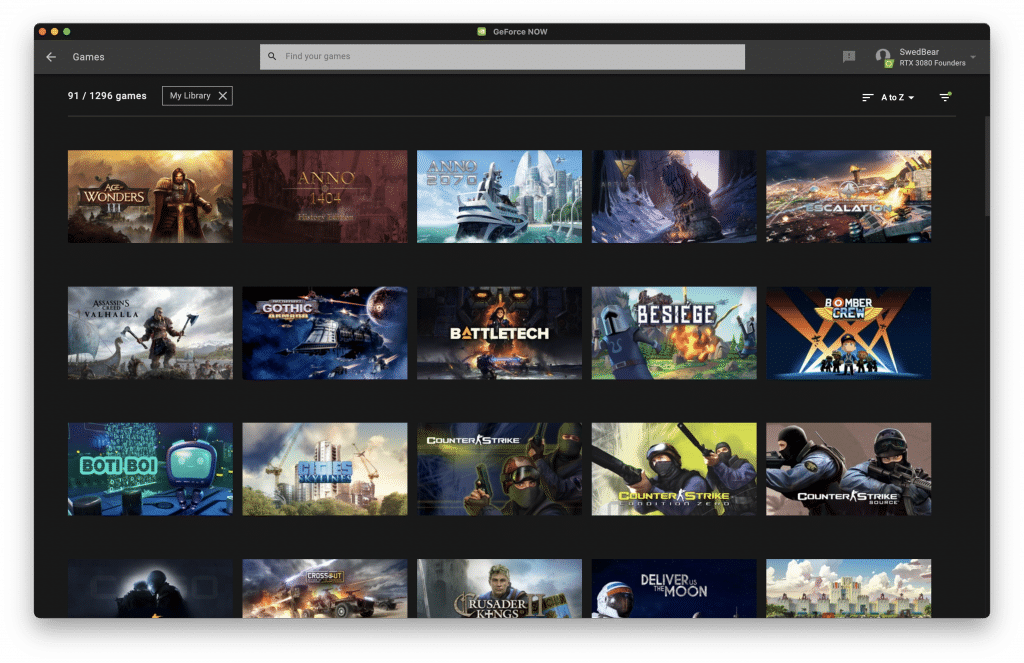The height and width of the screenshot is (663, 1024).
Task: Select the Crusader Kings II thumbnail
Action: pos(500,589)
